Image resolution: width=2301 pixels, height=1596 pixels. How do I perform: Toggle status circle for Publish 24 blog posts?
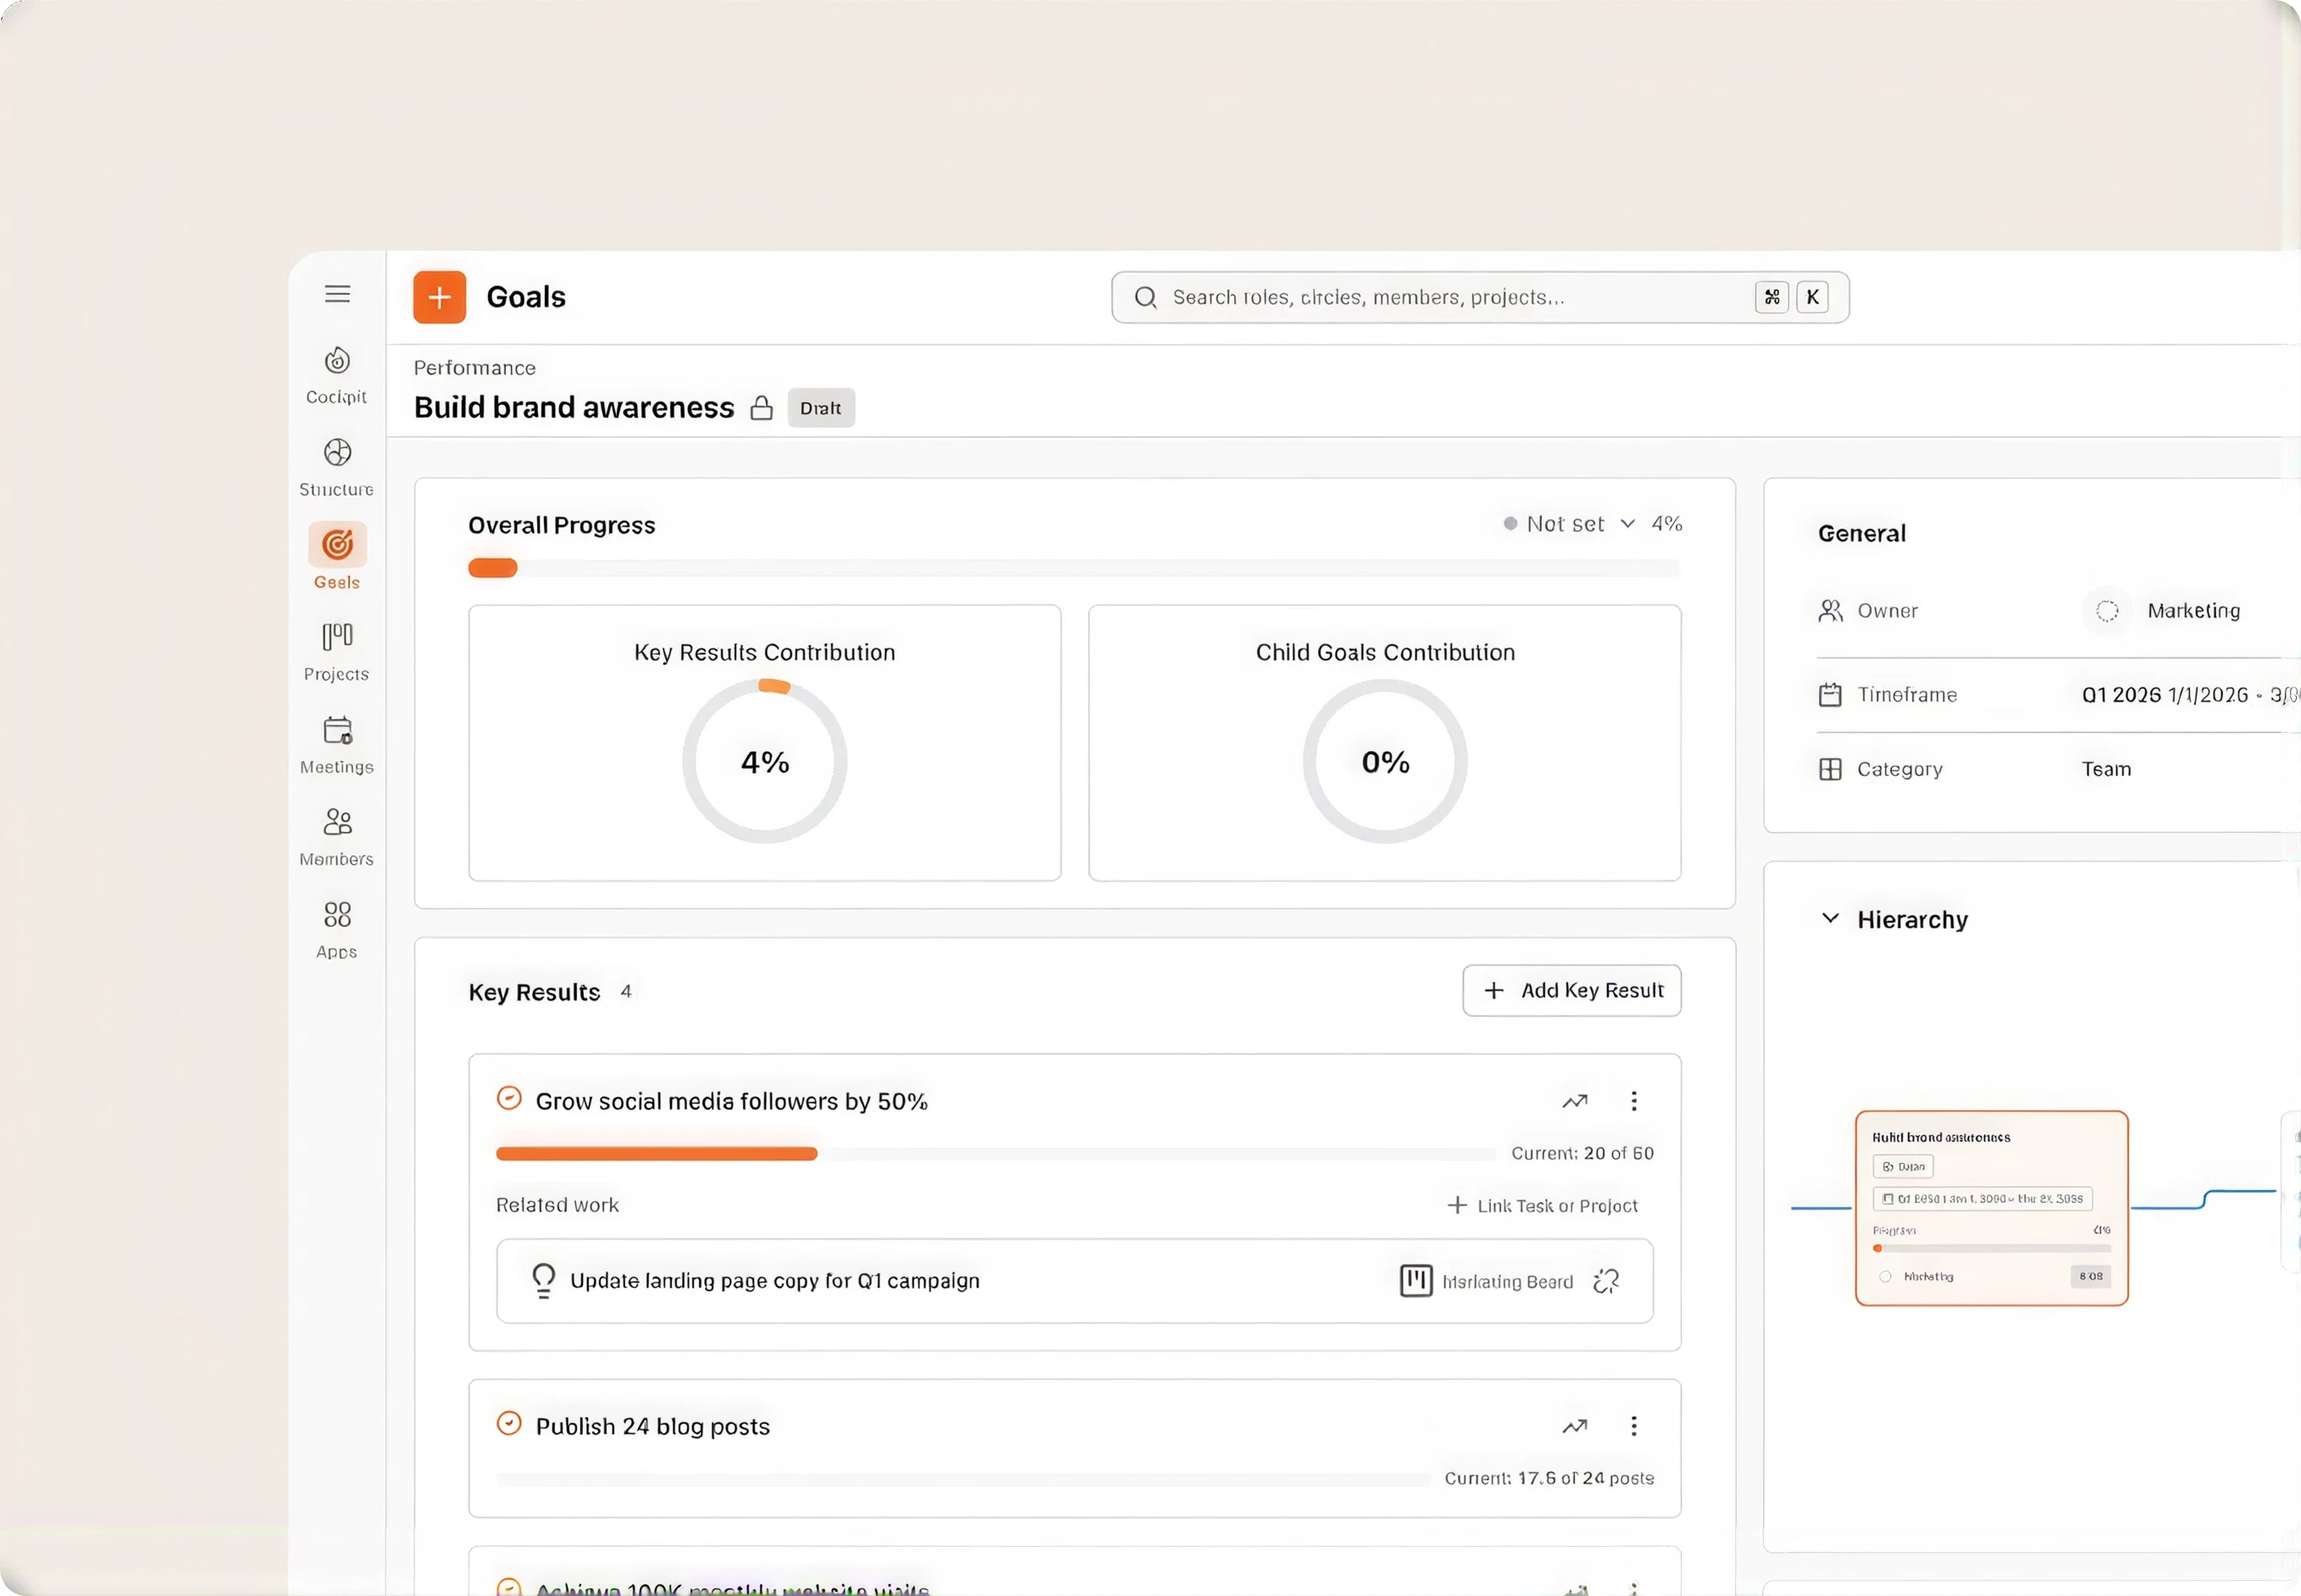point(509,1424)
